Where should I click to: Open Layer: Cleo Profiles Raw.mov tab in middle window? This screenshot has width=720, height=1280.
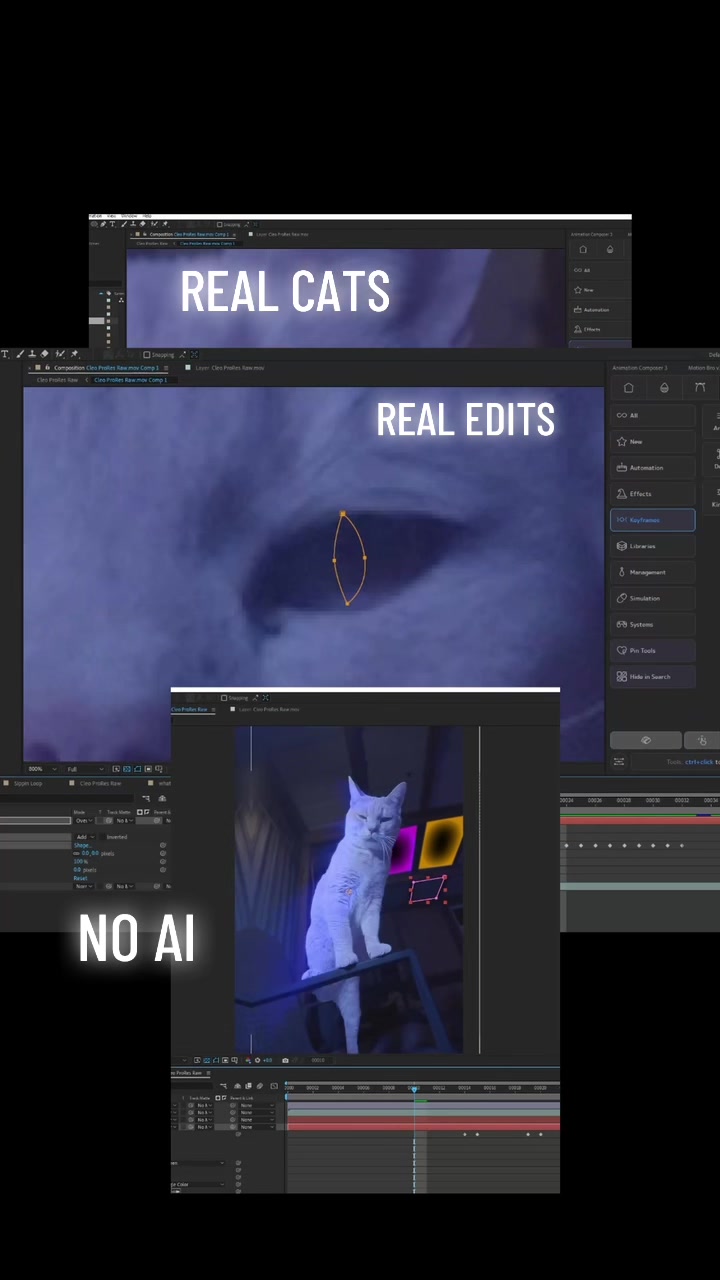pyautogui.click(x=230, y=368)
